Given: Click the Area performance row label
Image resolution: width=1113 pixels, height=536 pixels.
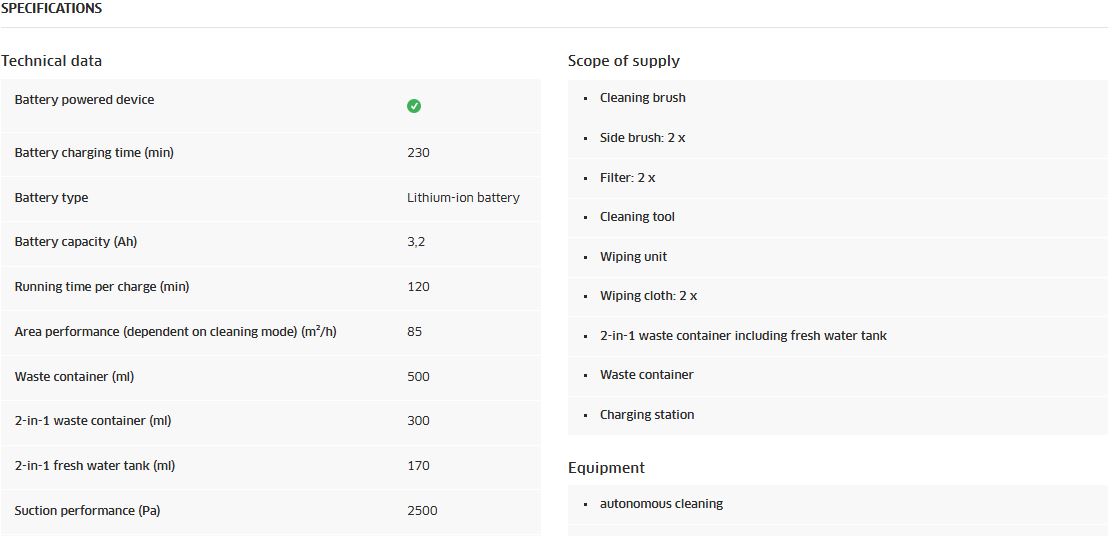Looking at the screenshot, I should (175, 332).
